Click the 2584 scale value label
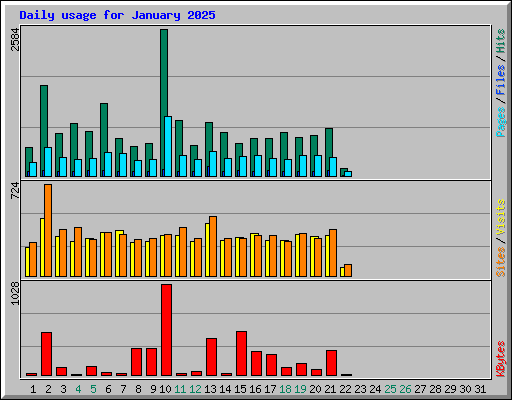 pos(15,39)
